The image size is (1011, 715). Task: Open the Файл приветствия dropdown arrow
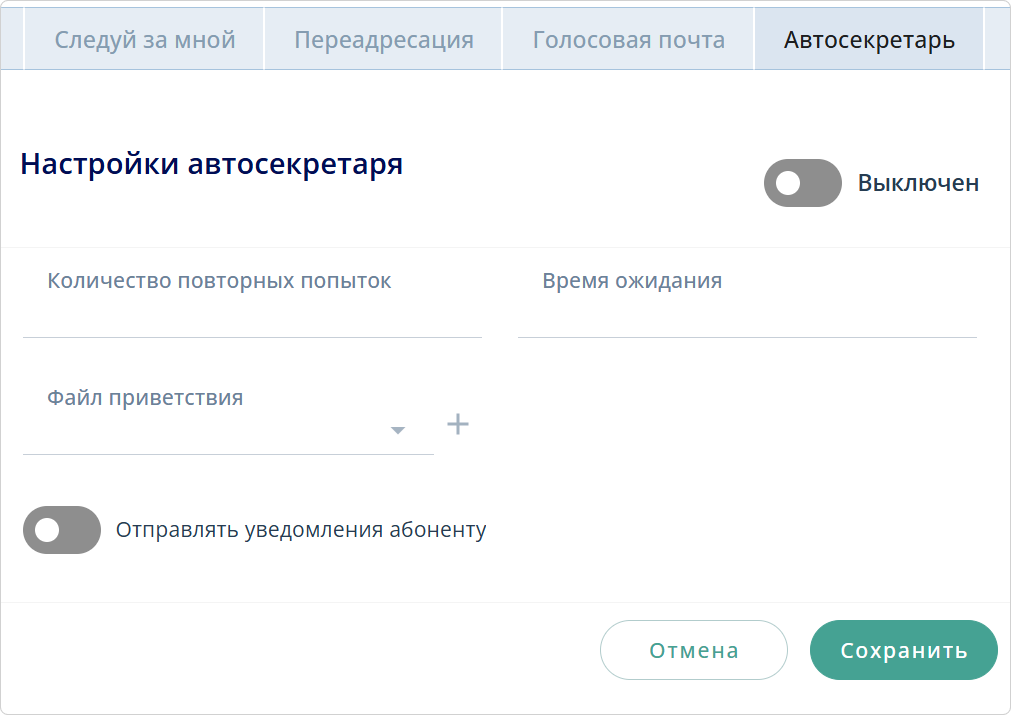pos(398,428)
